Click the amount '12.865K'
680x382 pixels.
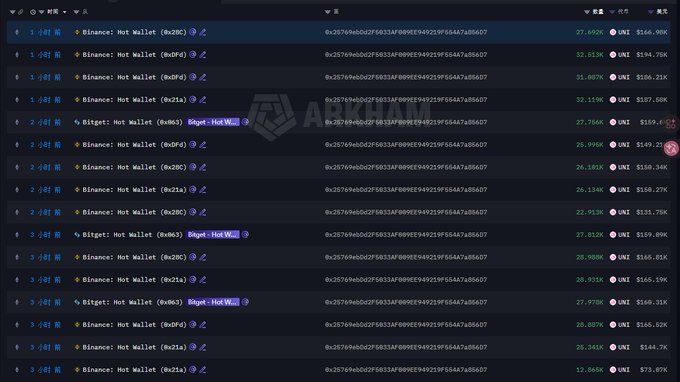click(x=589, y=370)
